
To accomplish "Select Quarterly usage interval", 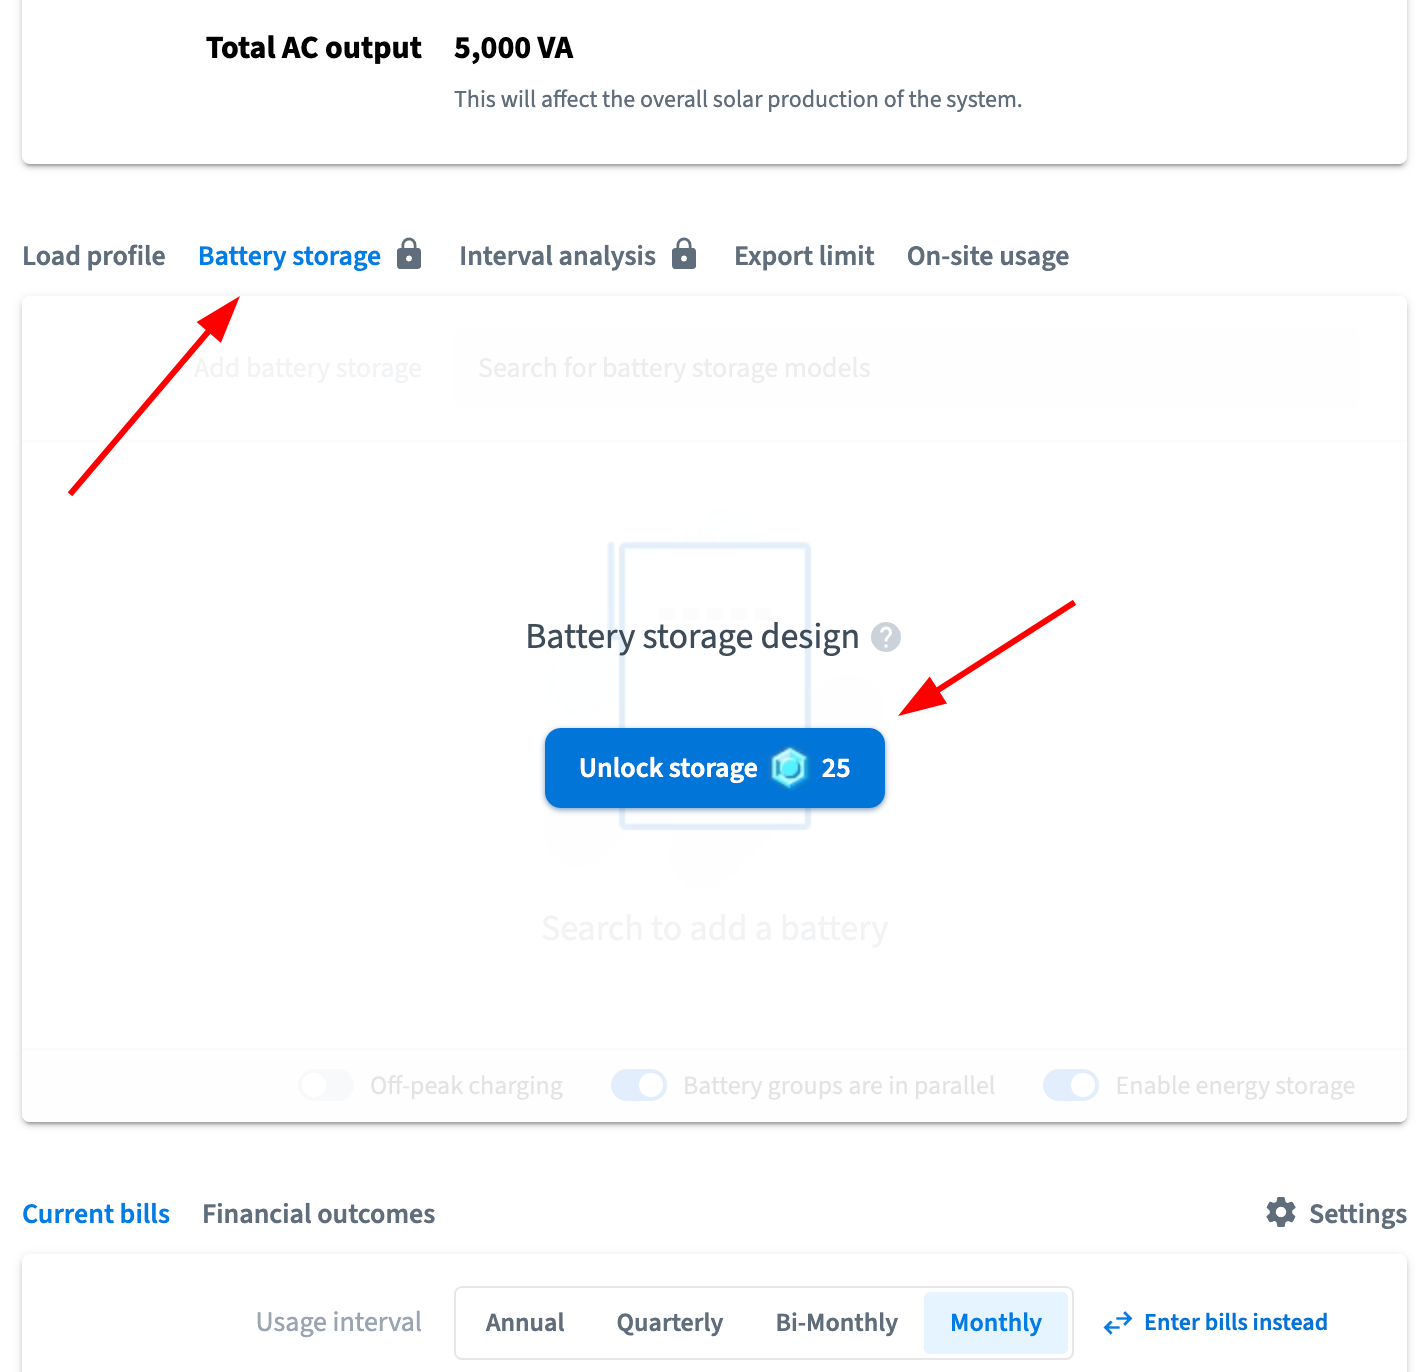I will click(x=670, y=1323).
